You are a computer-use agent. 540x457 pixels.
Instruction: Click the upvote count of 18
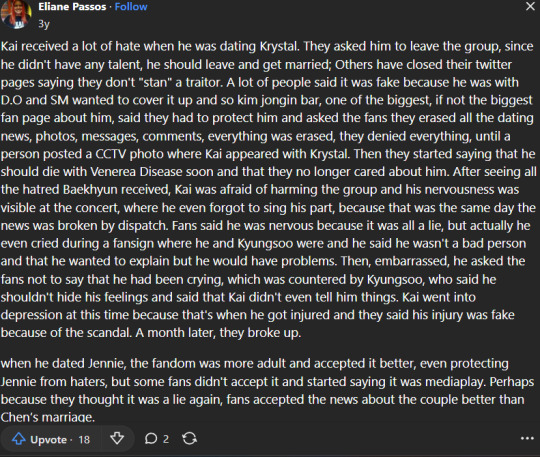84,440
